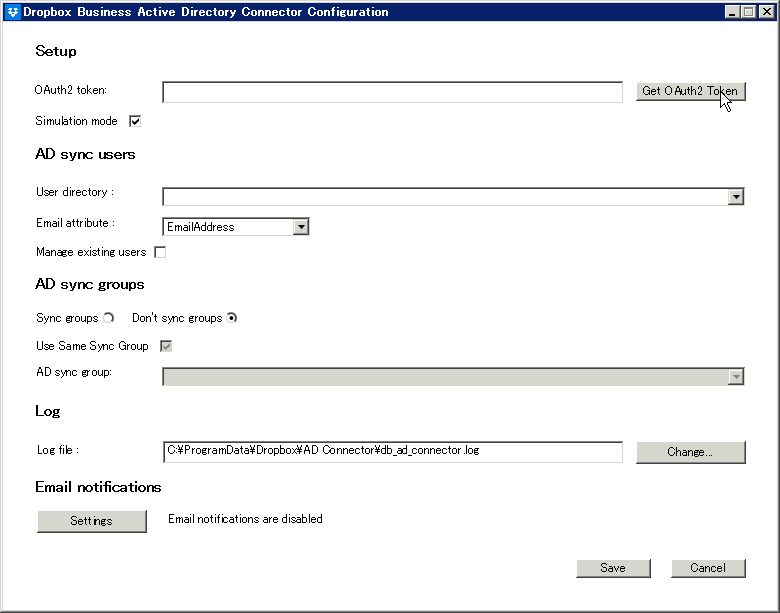This screenshot has width=780, height=613.
Task: Click the 'OAuth2 token:' label
Action: (x=71, y=90)
